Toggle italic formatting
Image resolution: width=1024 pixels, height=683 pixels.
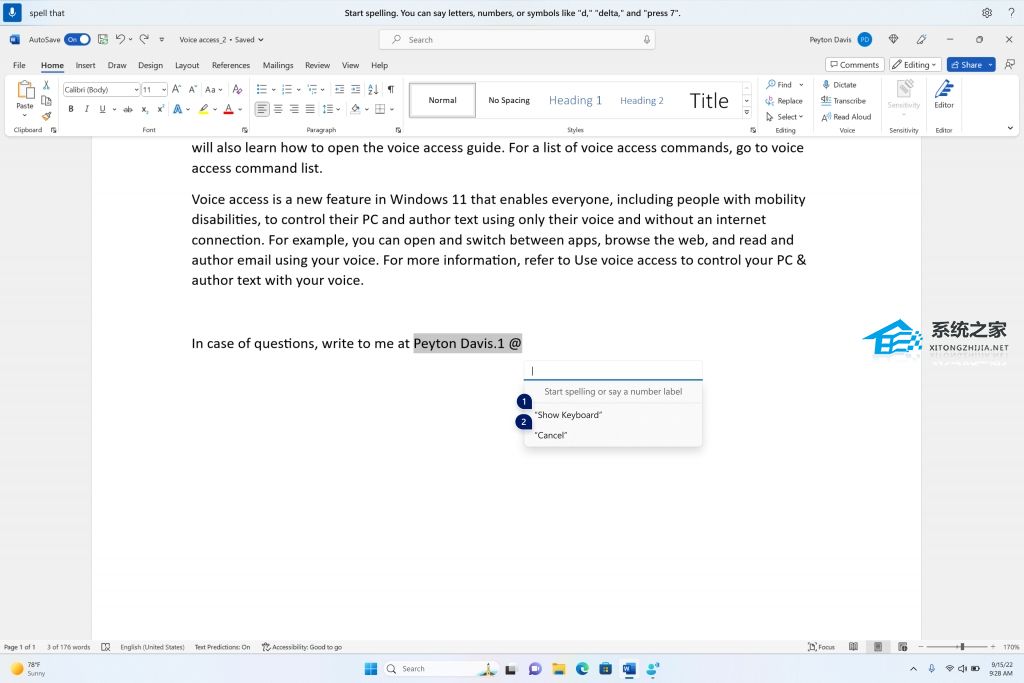pos(87,109)
